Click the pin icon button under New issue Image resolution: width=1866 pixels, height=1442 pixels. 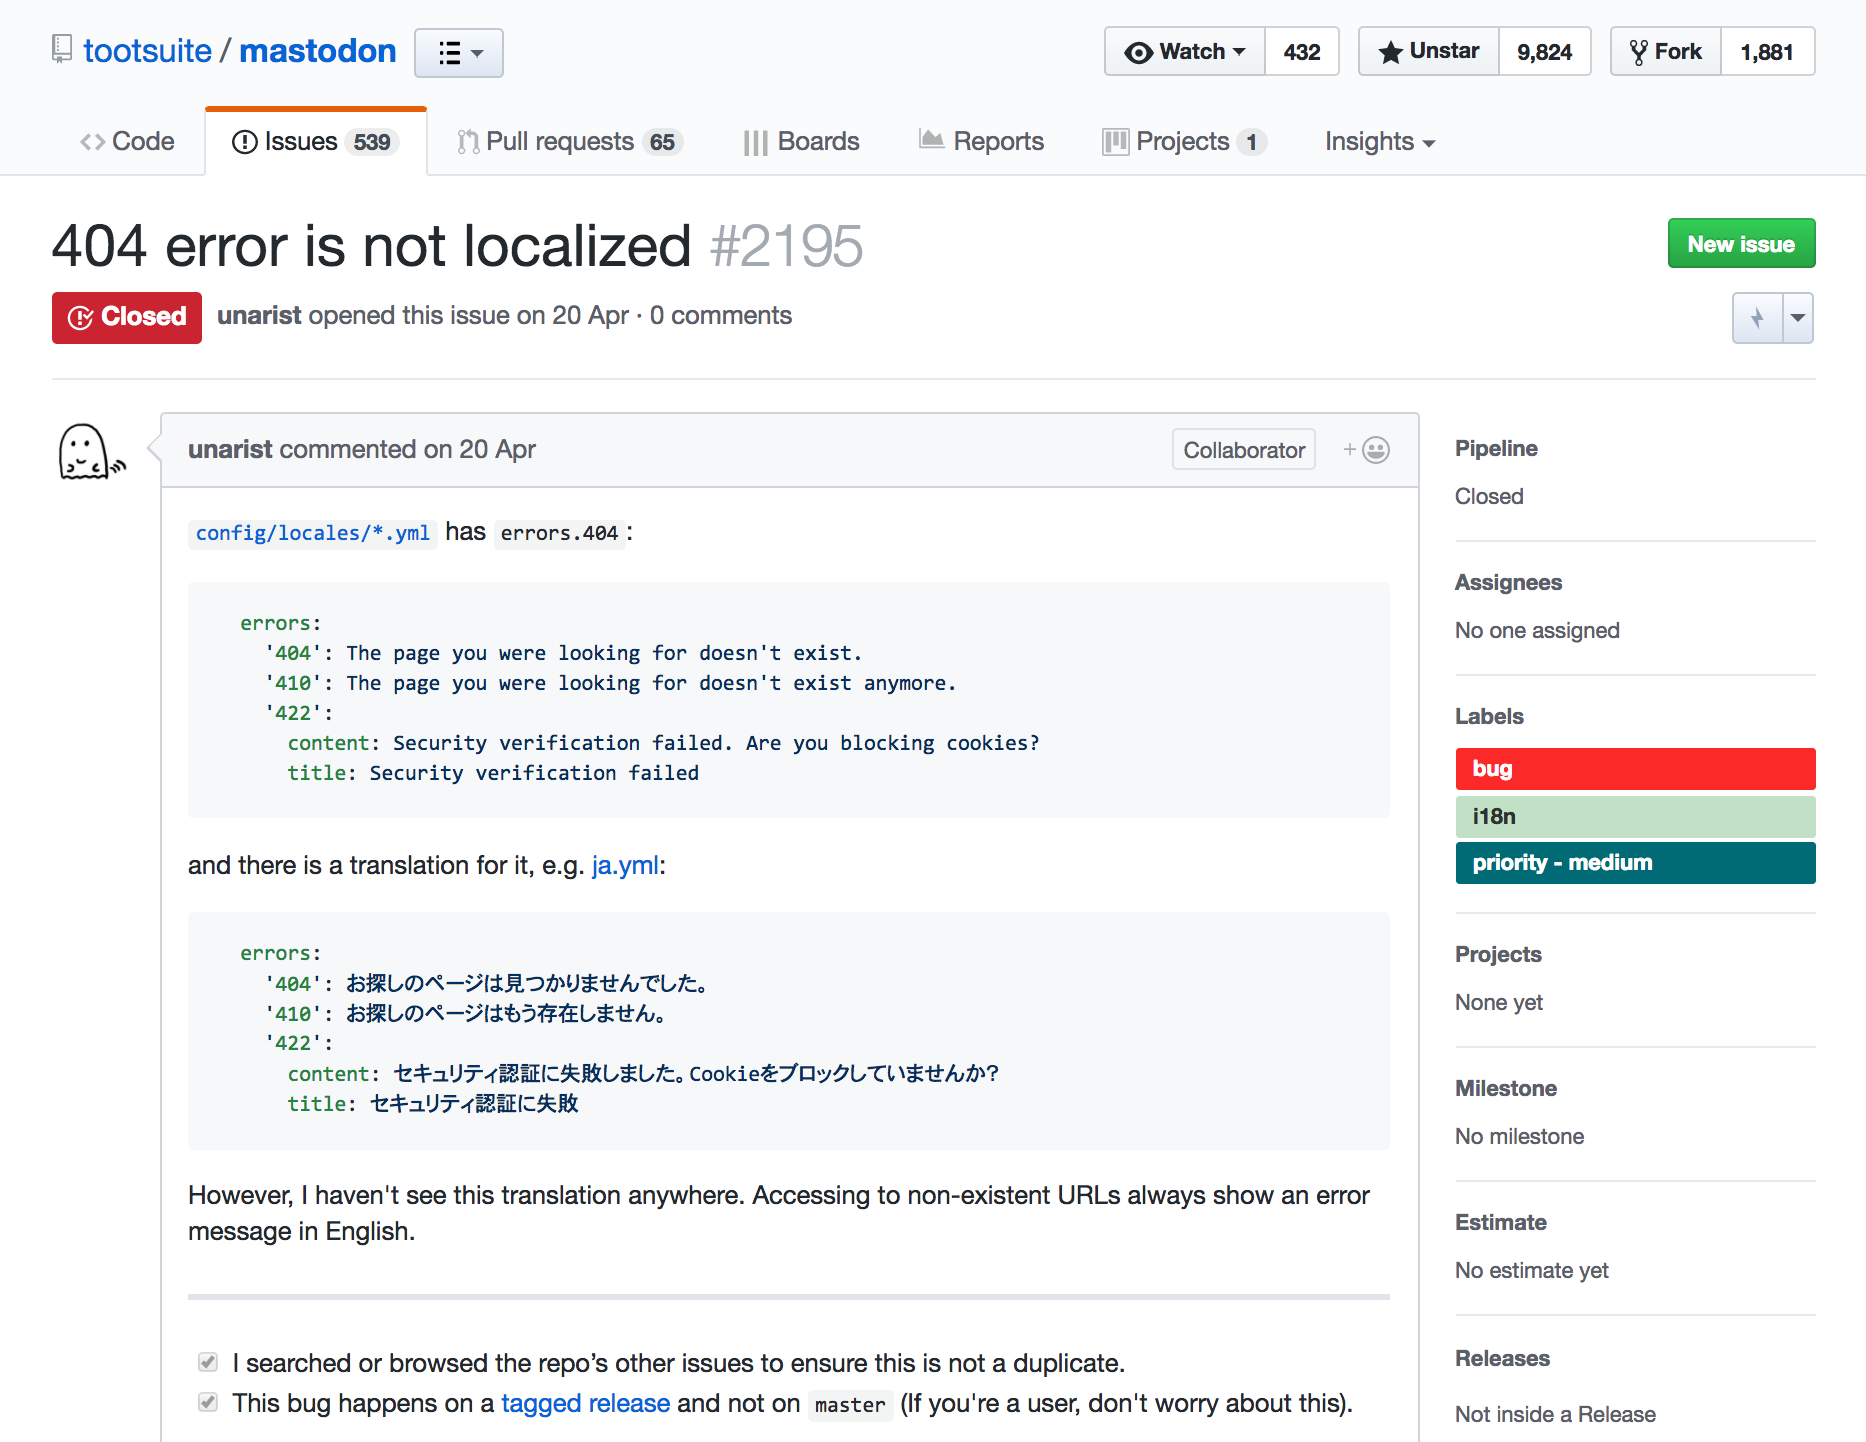1757,318
